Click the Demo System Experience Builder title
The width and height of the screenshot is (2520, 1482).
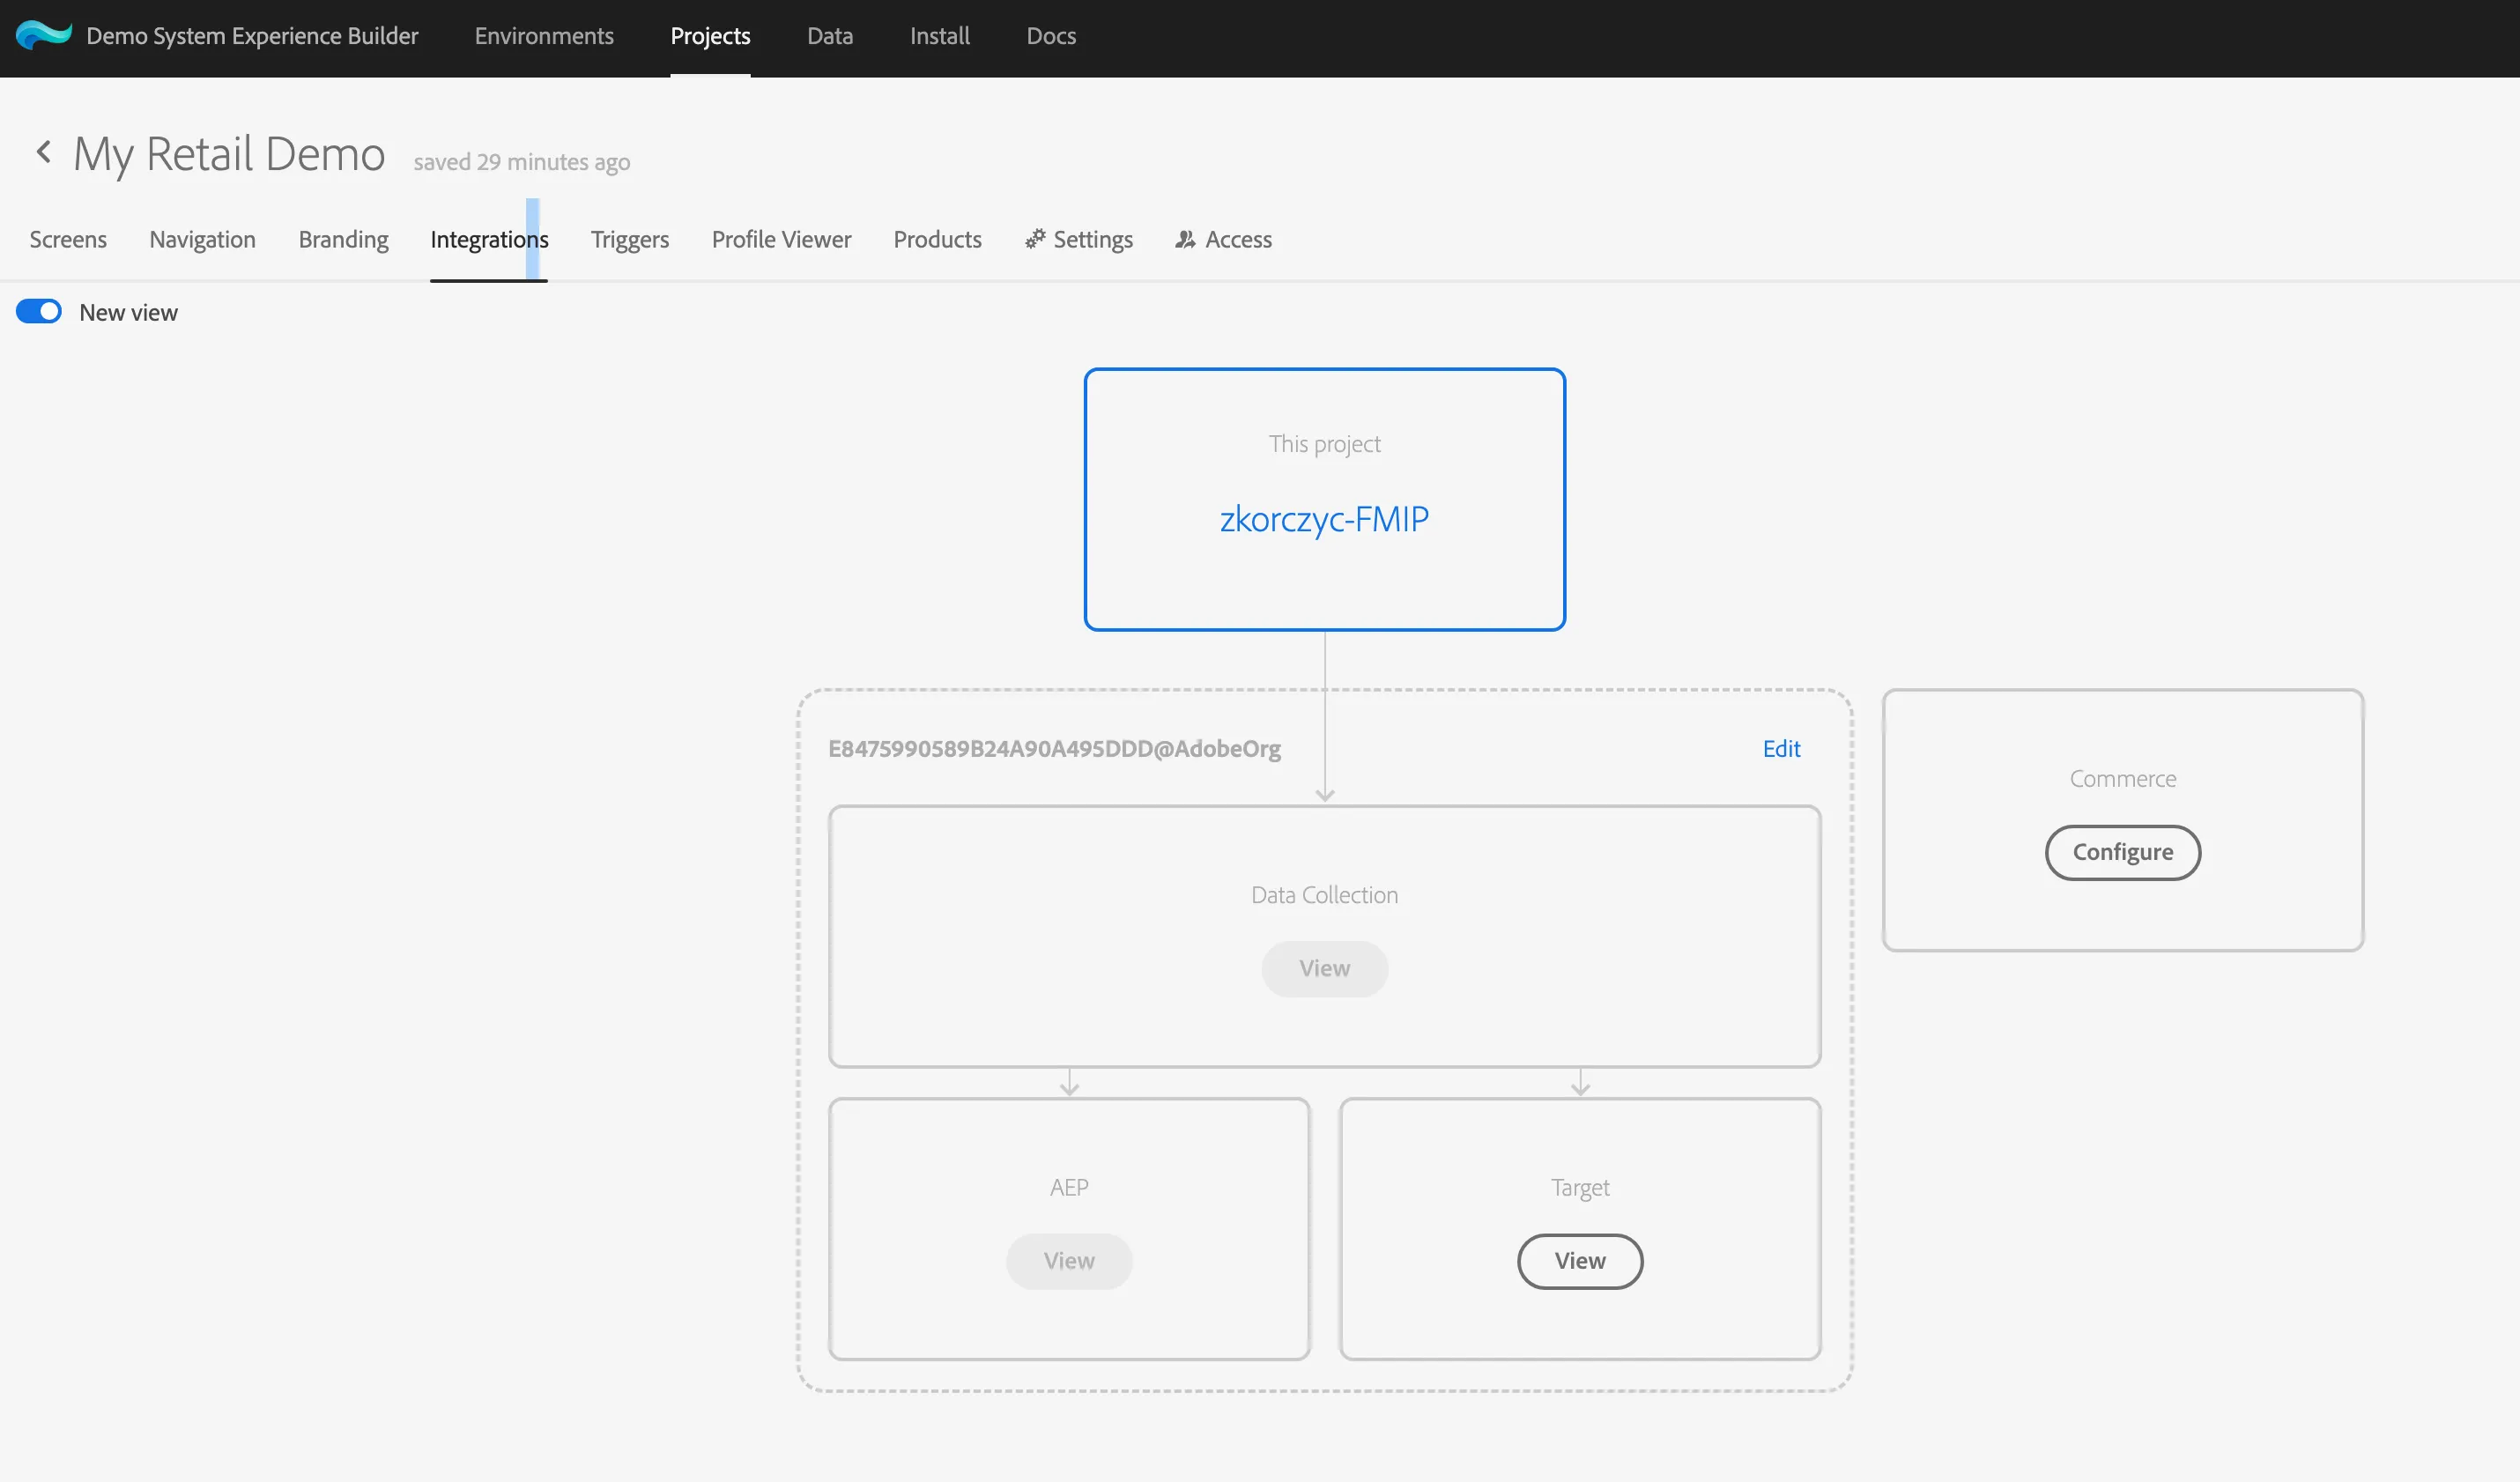[x=252, y=36]
